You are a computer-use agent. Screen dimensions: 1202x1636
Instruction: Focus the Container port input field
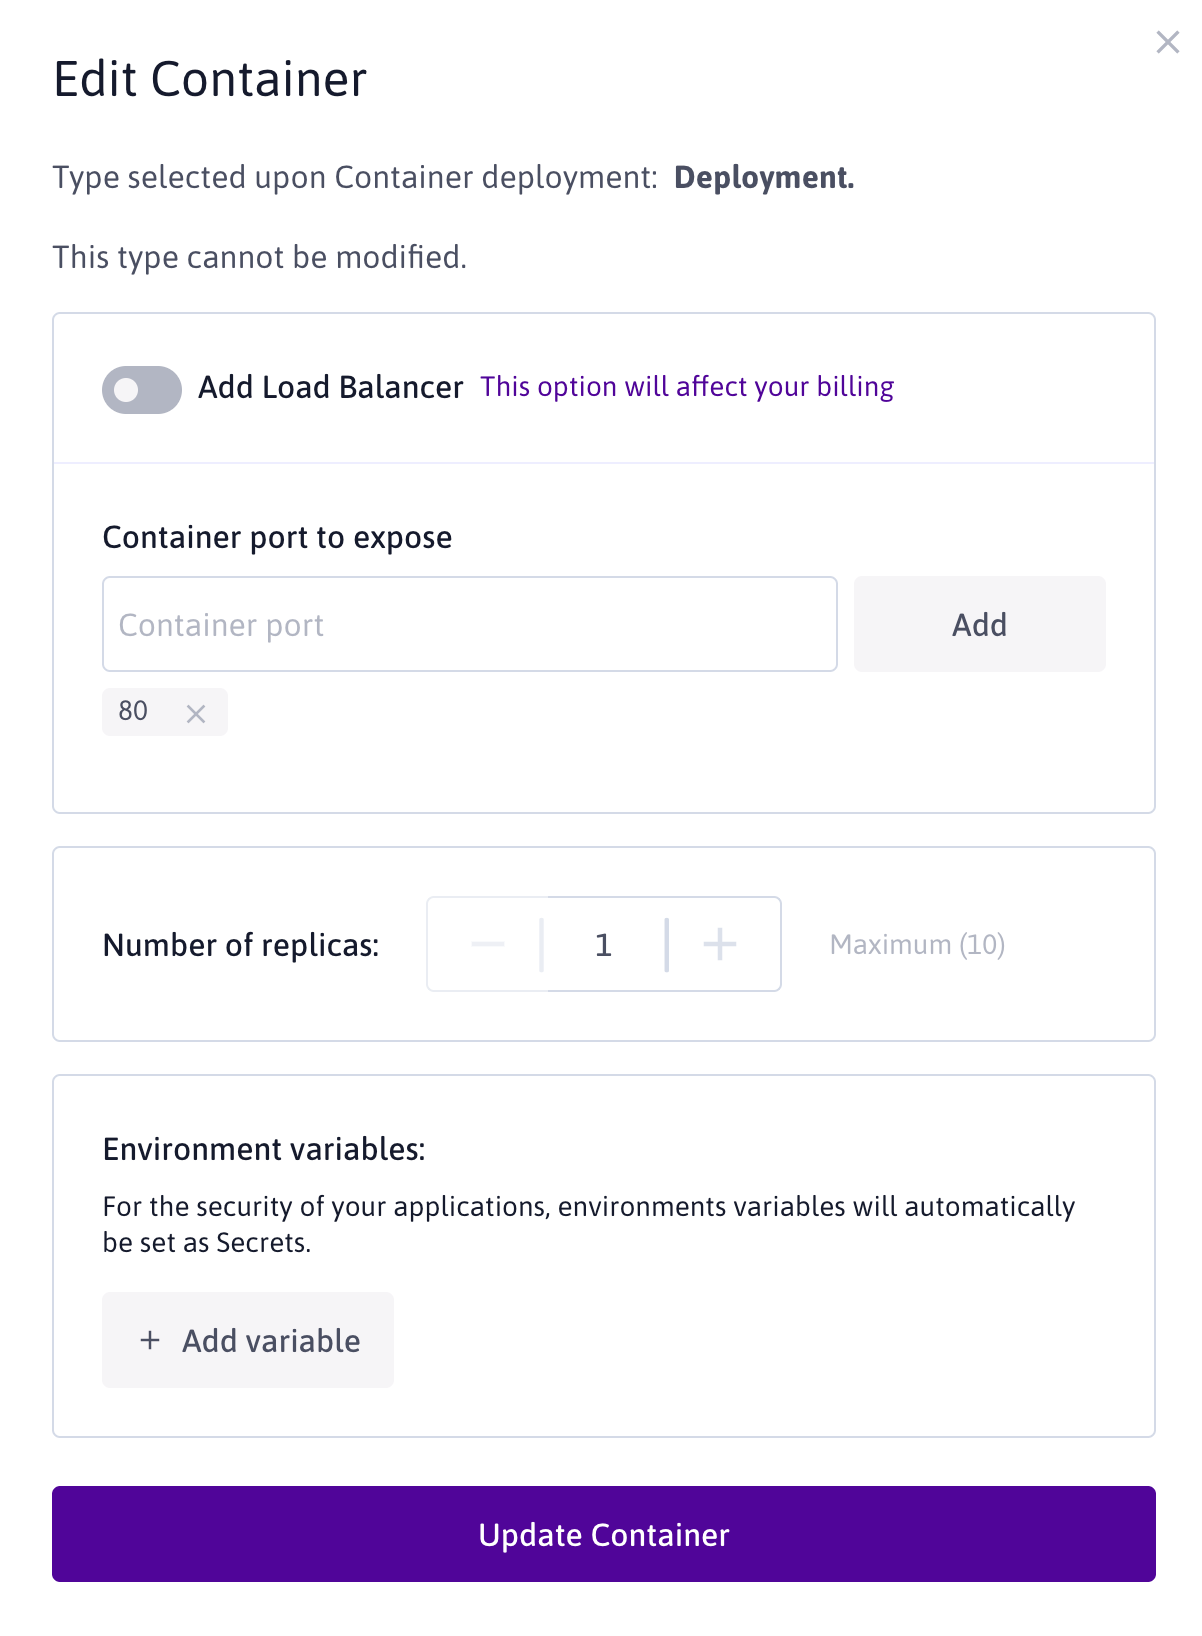tap(469, 624)
